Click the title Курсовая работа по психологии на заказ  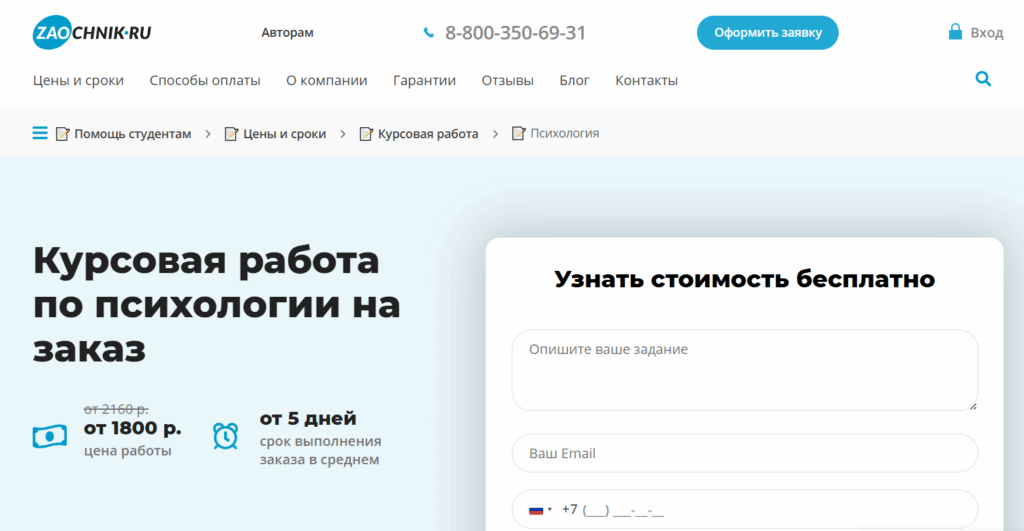217,304
